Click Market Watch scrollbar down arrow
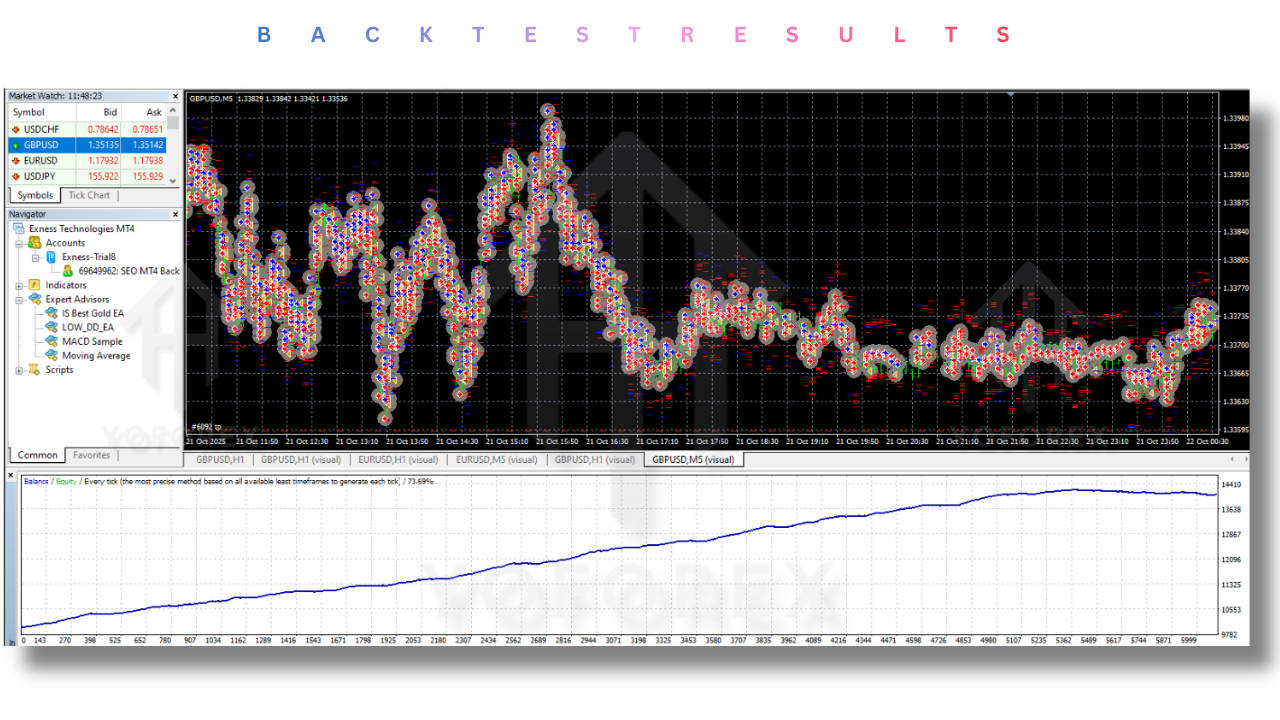The height and width of the screenshot is (720, 1280). point(173,180)
